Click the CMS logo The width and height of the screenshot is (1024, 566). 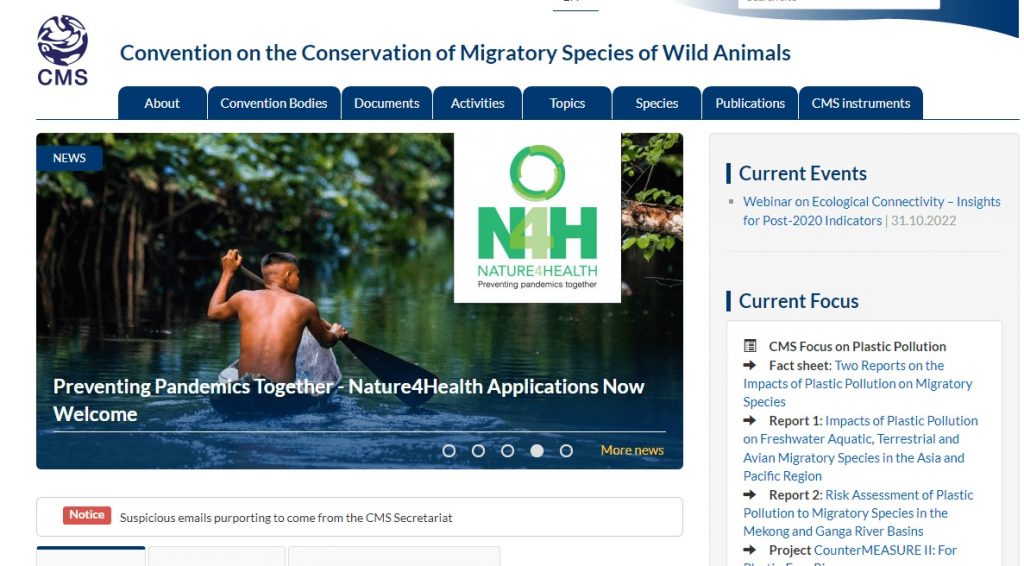tap(62, 50)
